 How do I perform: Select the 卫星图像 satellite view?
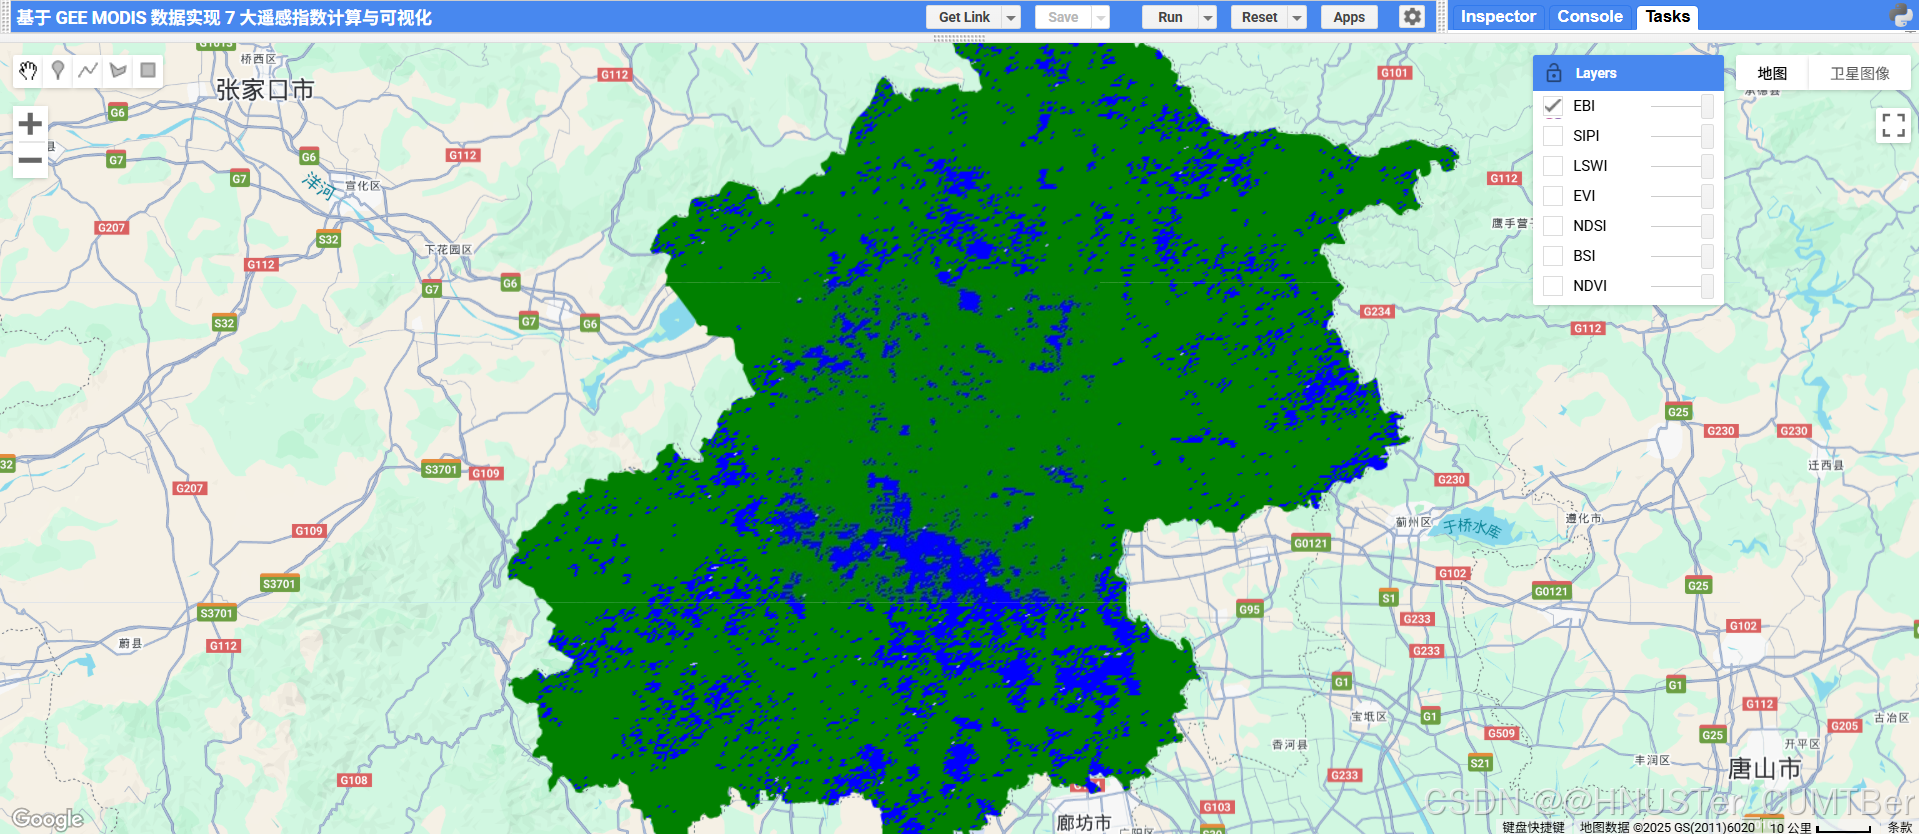[x=1860, y=73]
